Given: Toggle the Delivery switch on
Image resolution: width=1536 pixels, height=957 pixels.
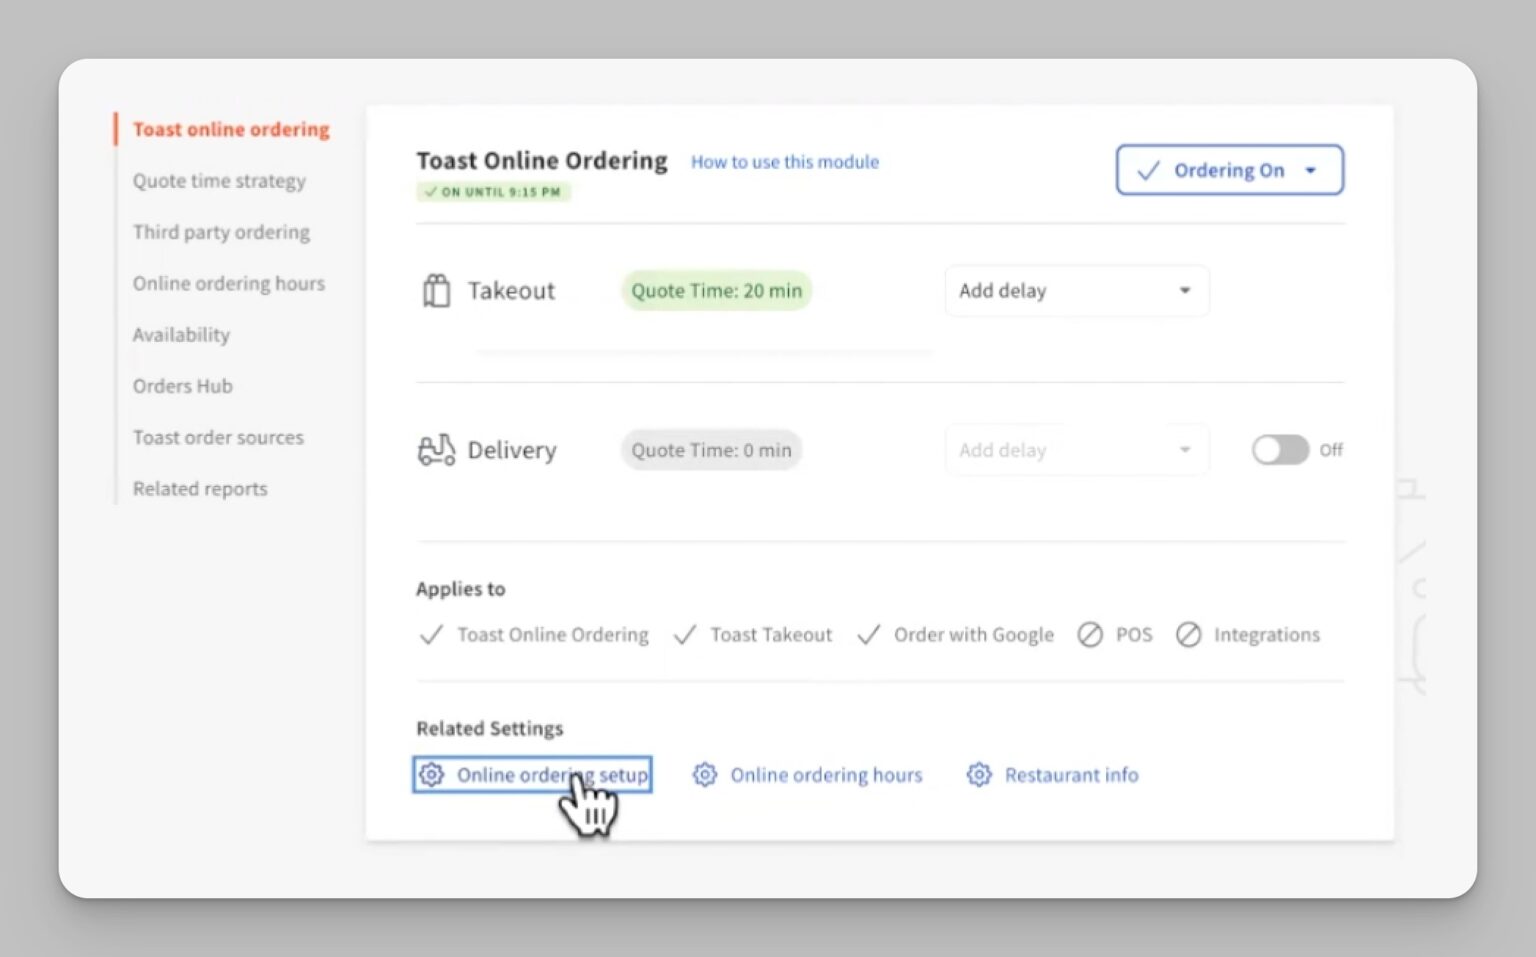Looking at the screenshot, I should pyautogui.click(x=1280, y=450).
